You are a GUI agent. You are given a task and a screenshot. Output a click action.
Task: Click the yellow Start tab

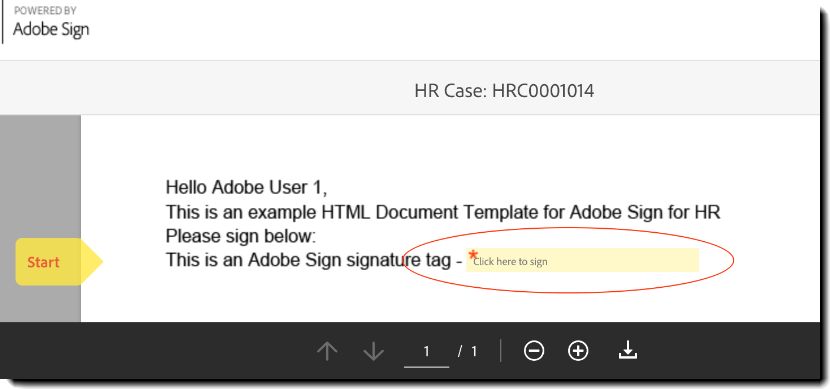coord(58,261)
